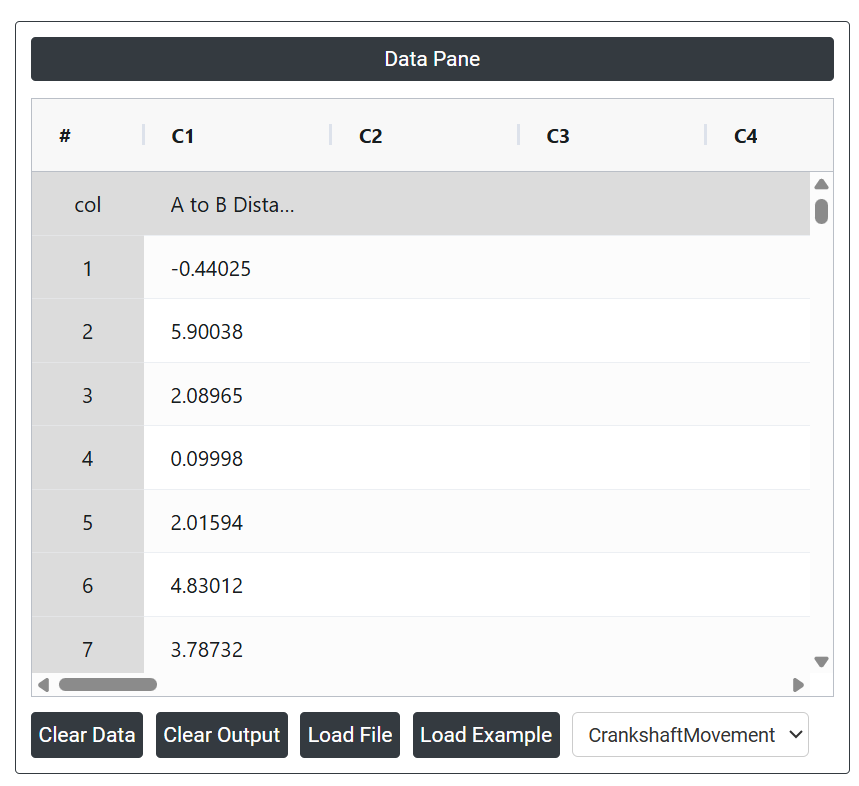Click the Data Pane title bar

432,59
